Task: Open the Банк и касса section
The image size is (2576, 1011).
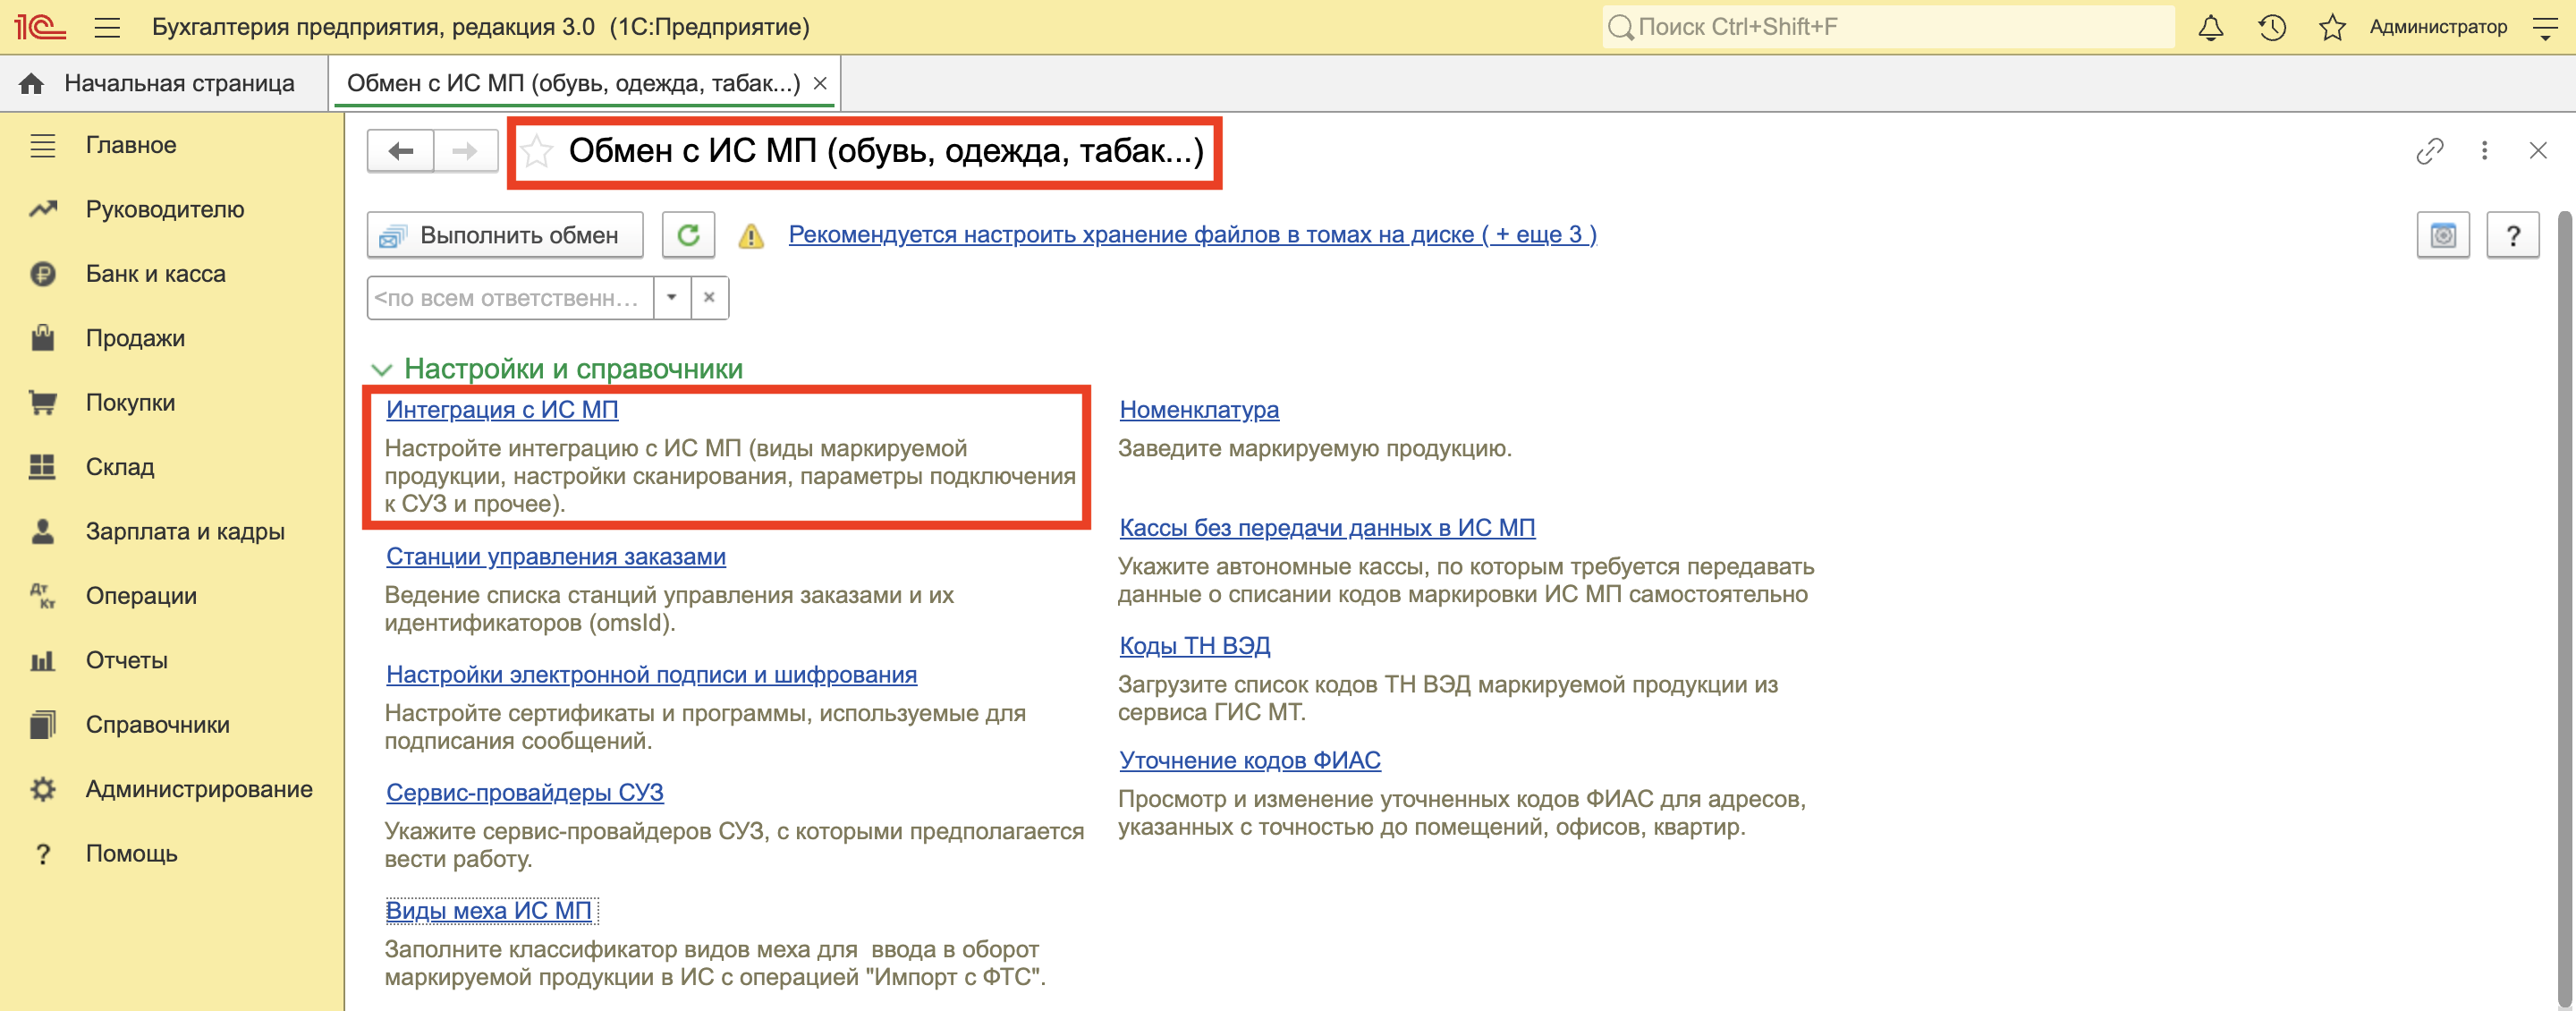Action: point(155,274)
